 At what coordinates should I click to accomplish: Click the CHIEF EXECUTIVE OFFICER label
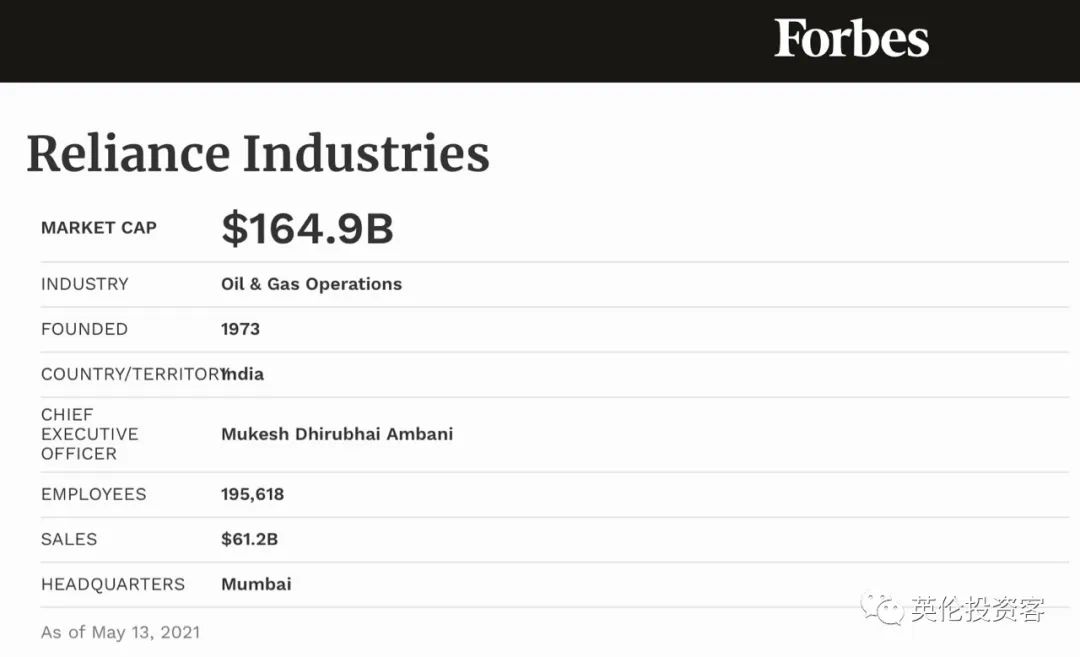coord(89,434)
